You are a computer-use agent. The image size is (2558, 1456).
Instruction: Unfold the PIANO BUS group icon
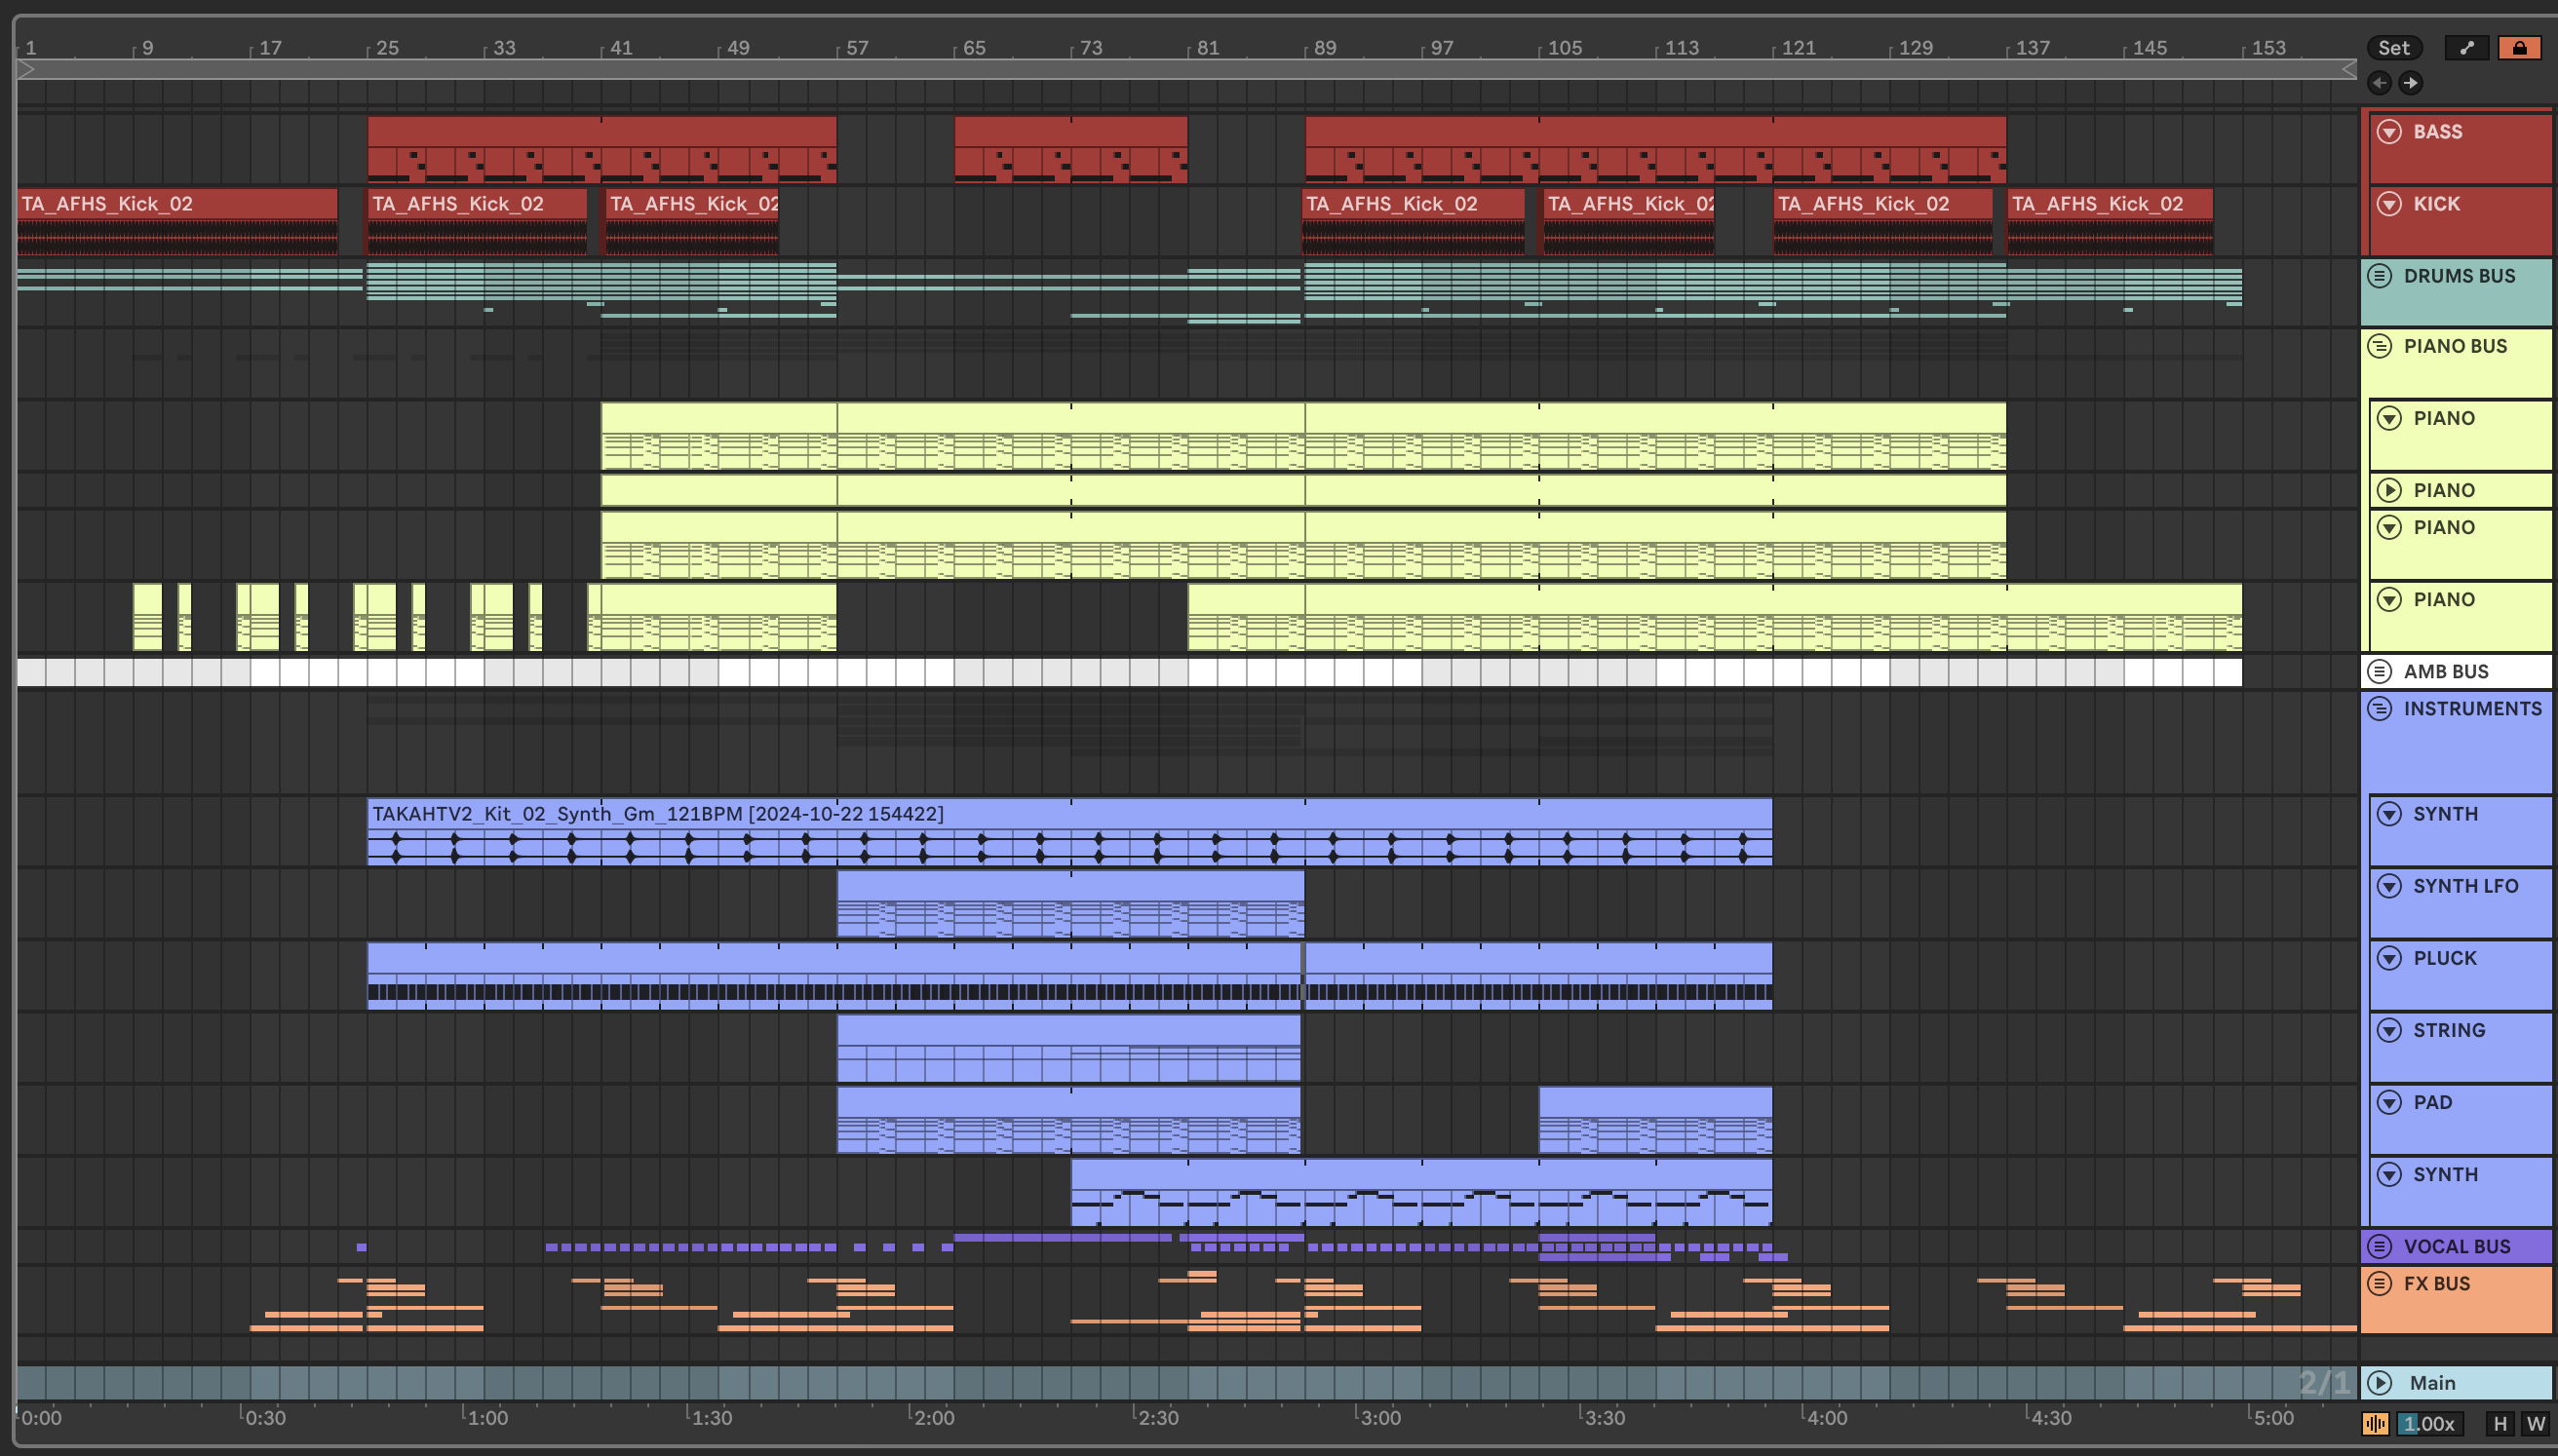click(2380, 347)
